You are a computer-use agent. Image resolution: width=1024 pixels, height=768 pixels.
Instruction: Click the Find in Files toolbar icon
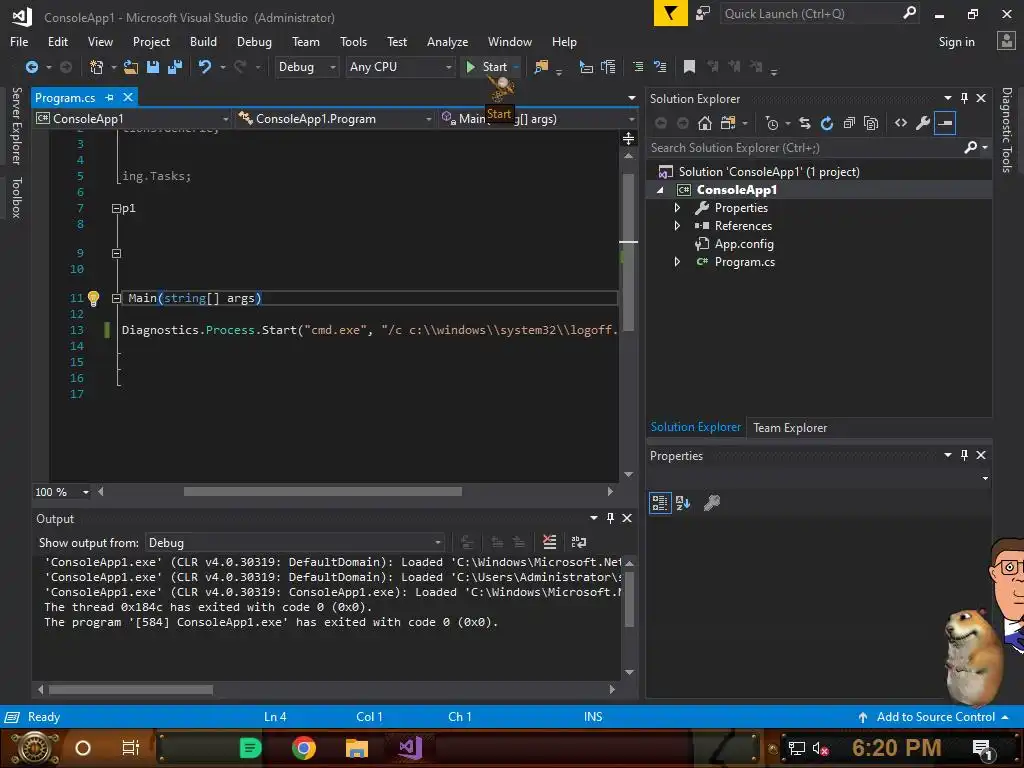click(x=541, y=67)
